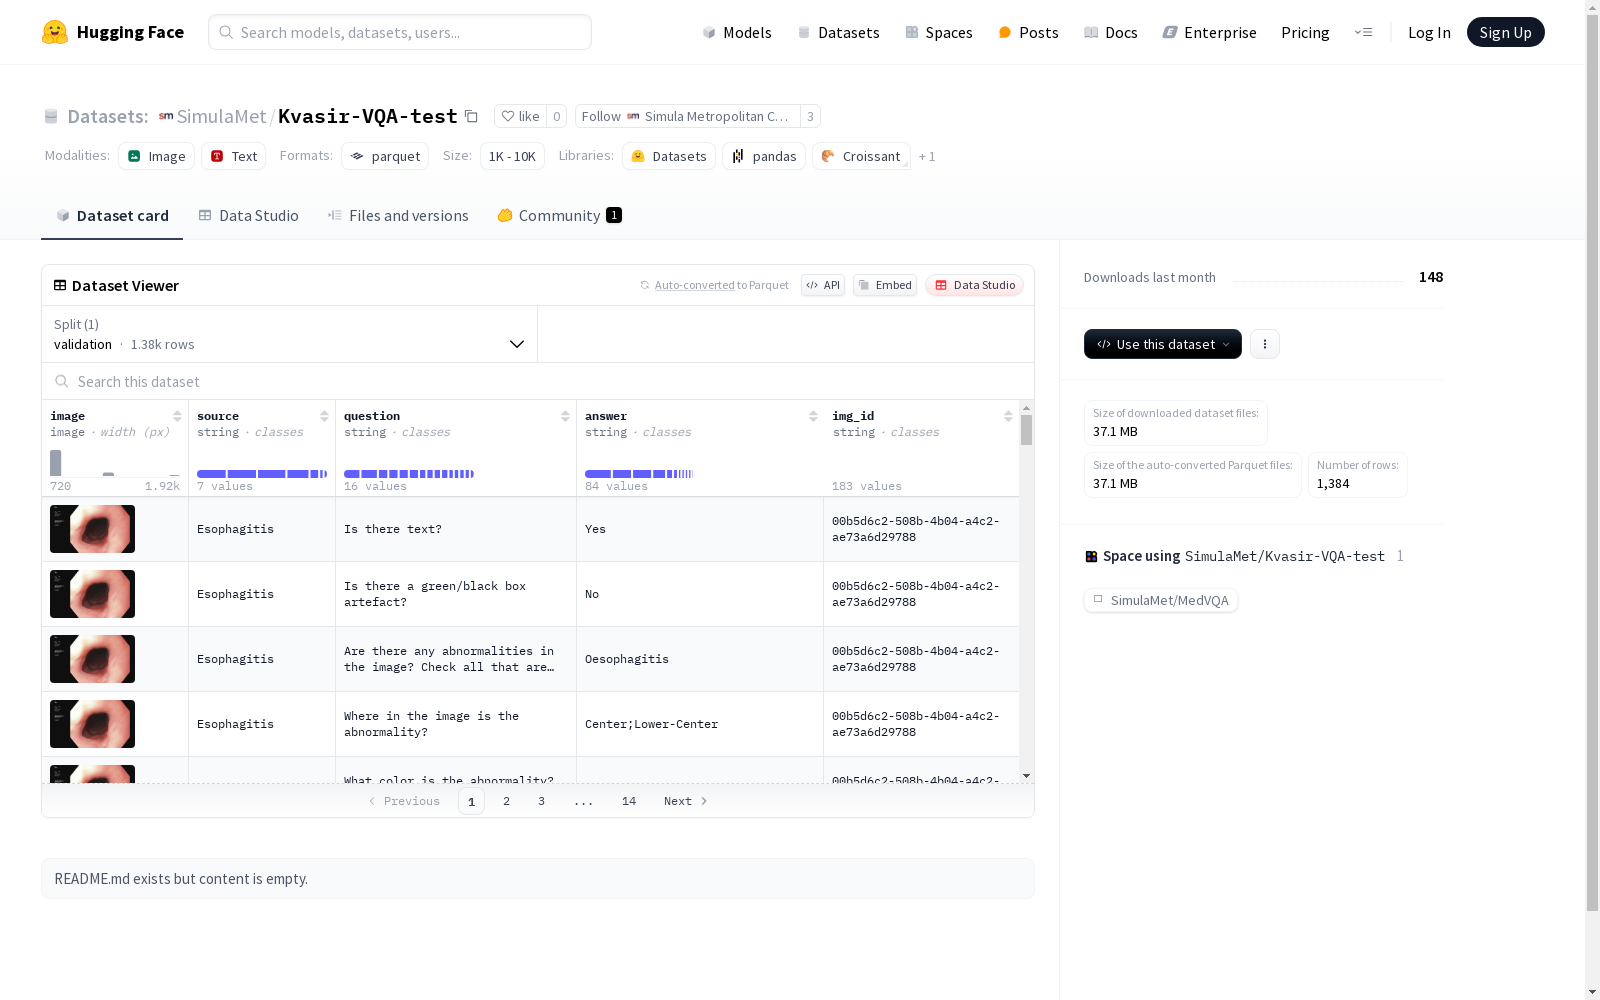
Task: Open the SimulaMet/MedVQA space
Action: [x=1161, y=600]
